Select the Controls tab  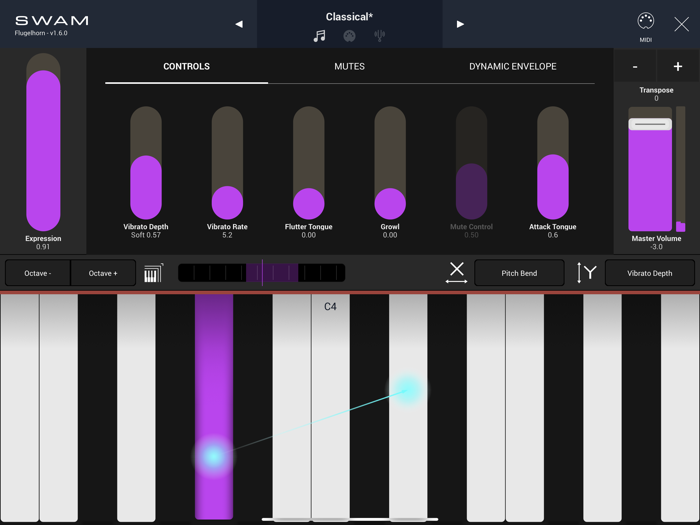coord(186,67)
